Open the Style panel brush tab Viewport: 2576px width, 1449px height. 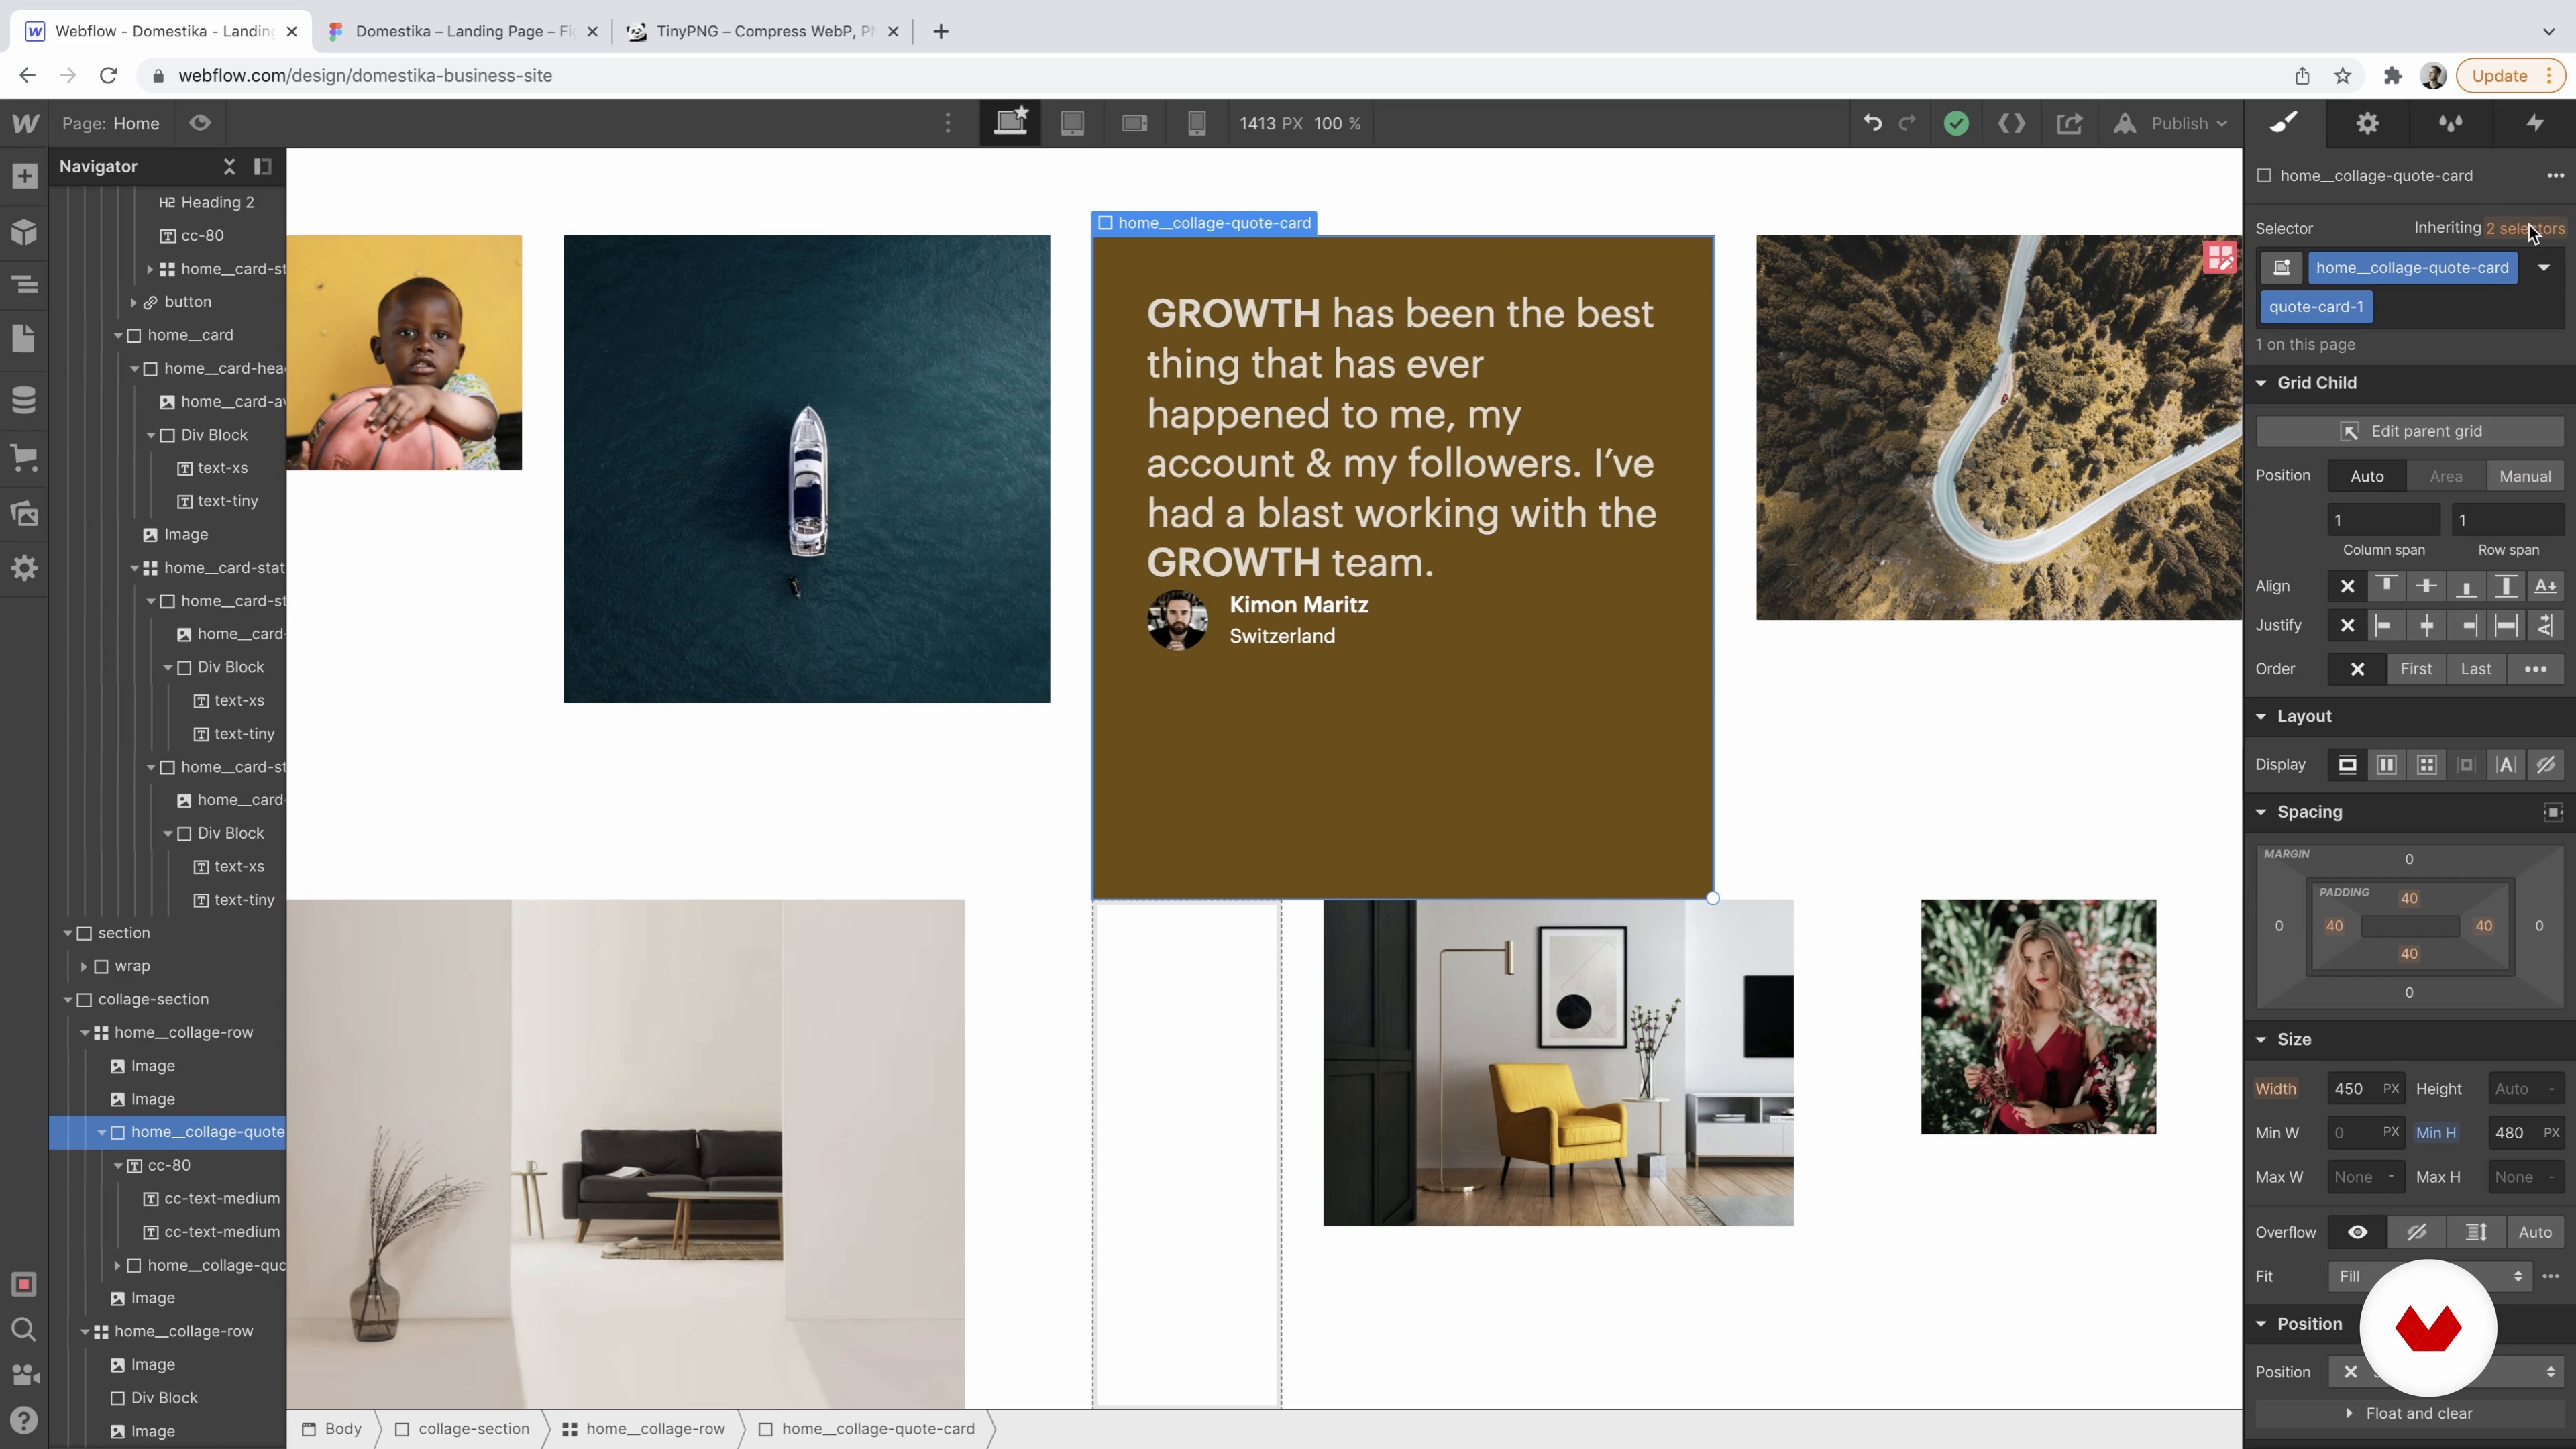2284,123
